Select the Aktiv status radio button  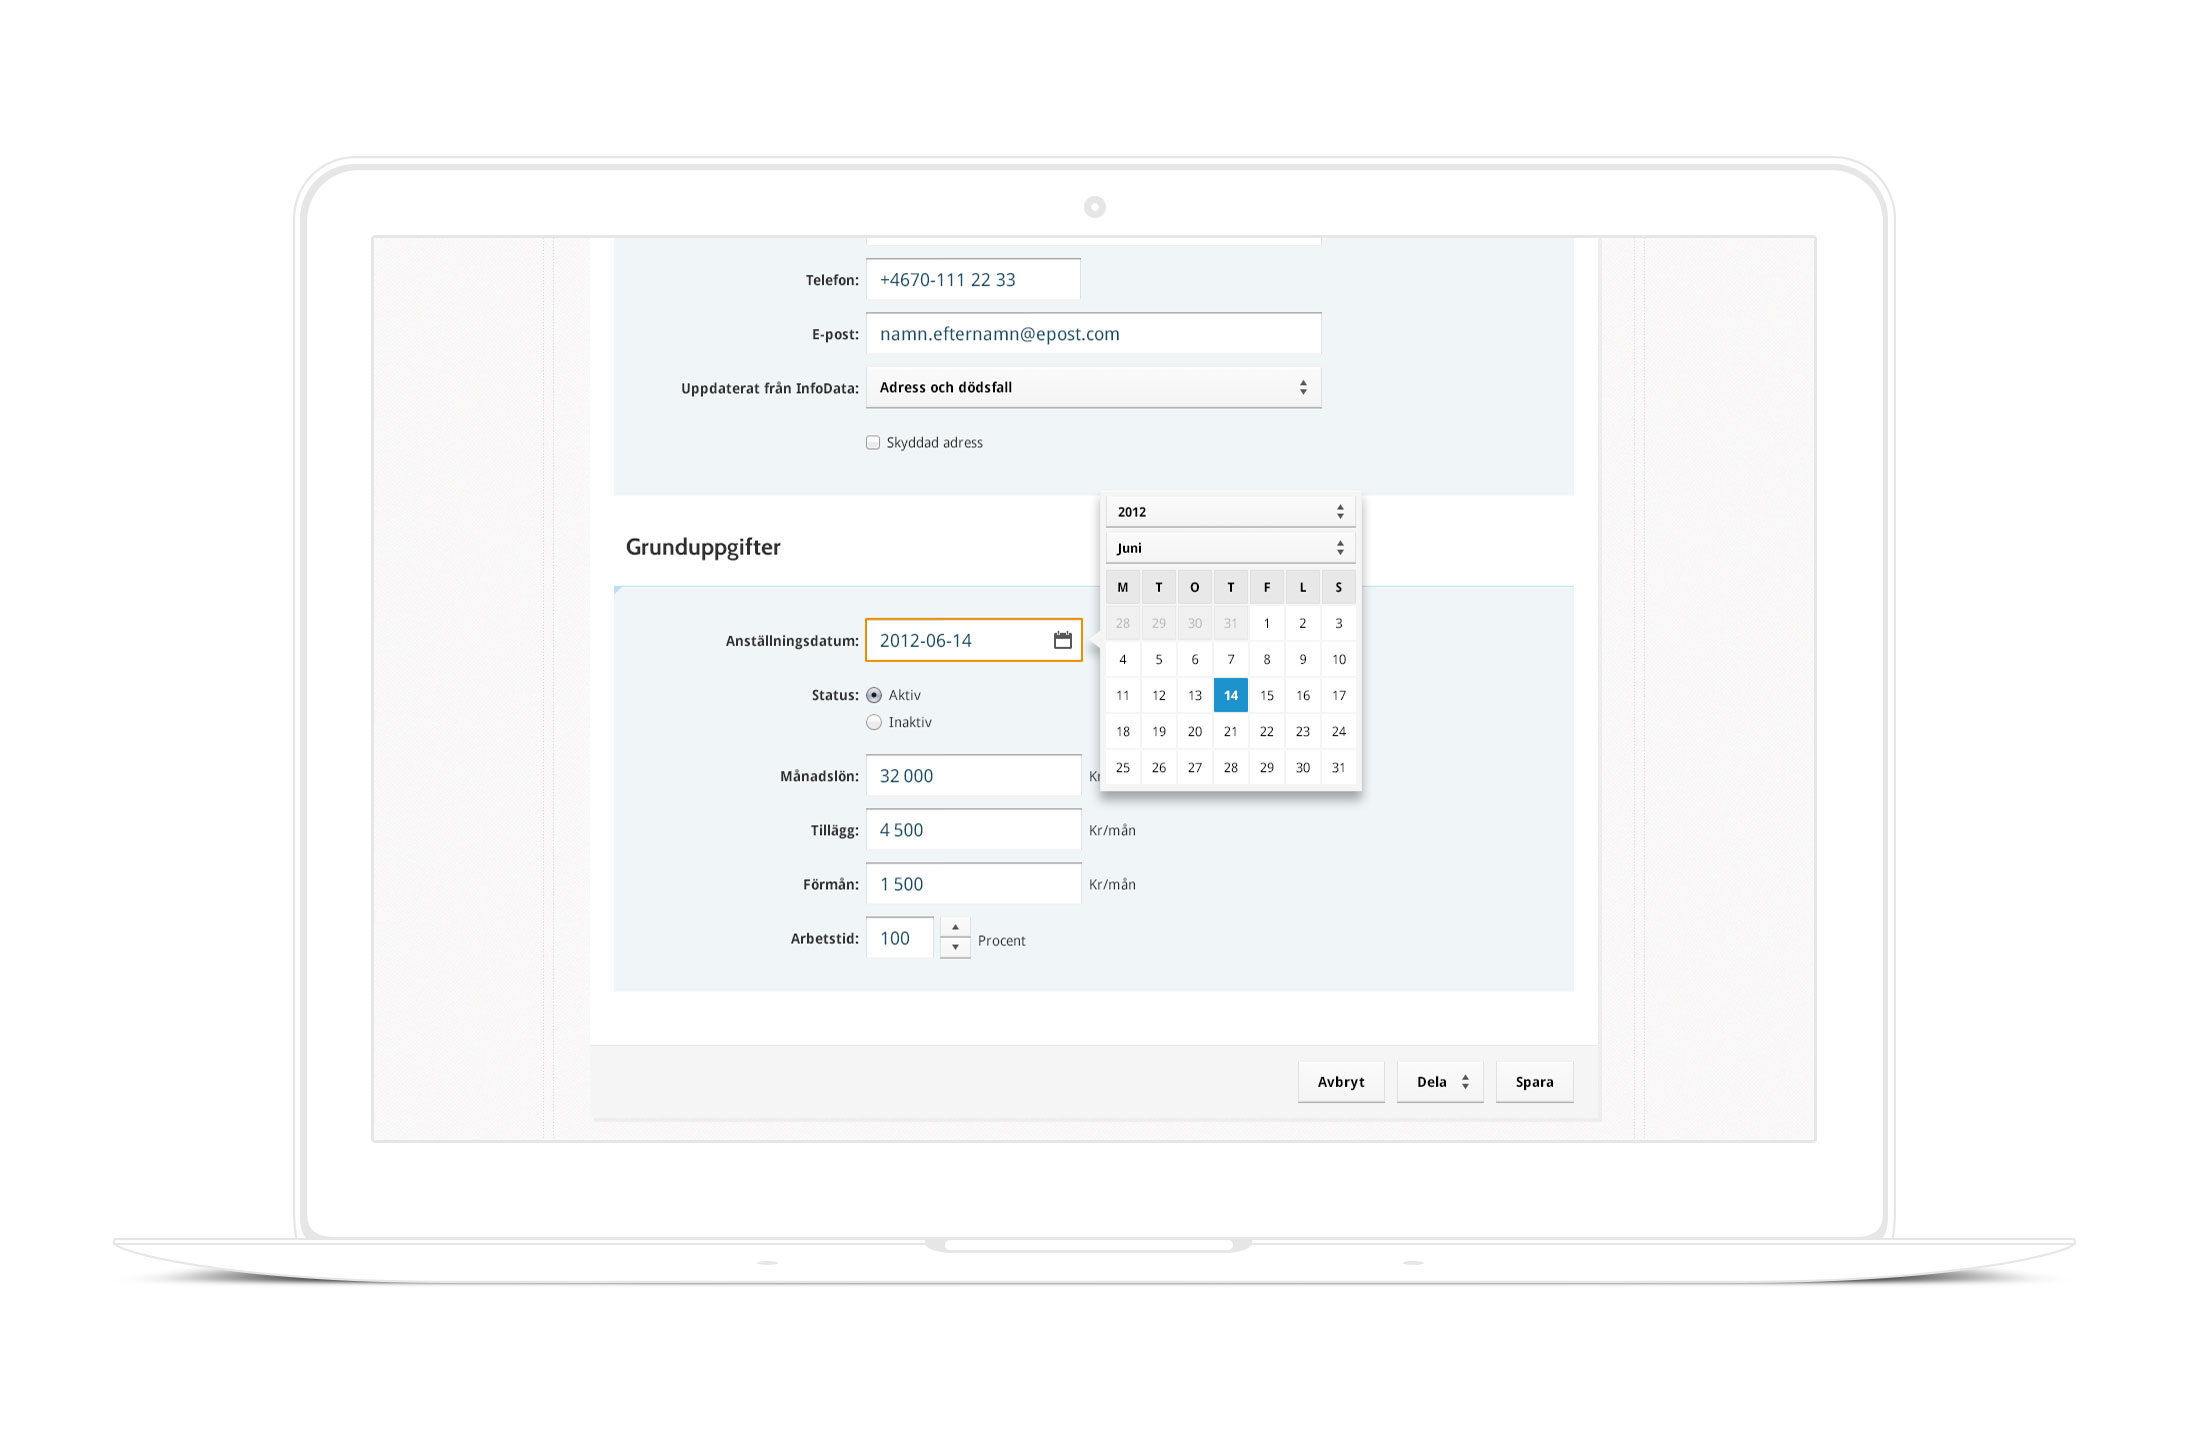874,695
